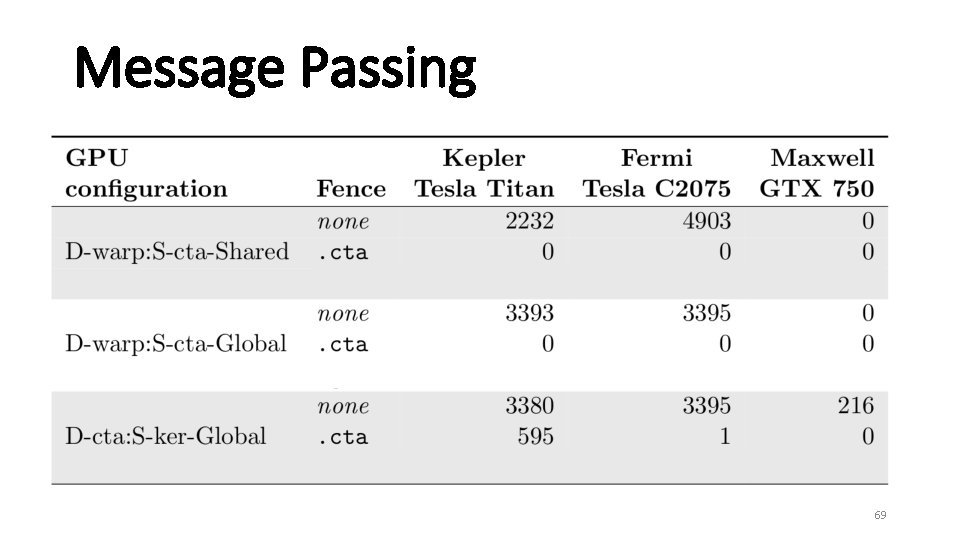
Task: Select the D-warp:S-cta-Global row label
Action: tap(176, 344)
